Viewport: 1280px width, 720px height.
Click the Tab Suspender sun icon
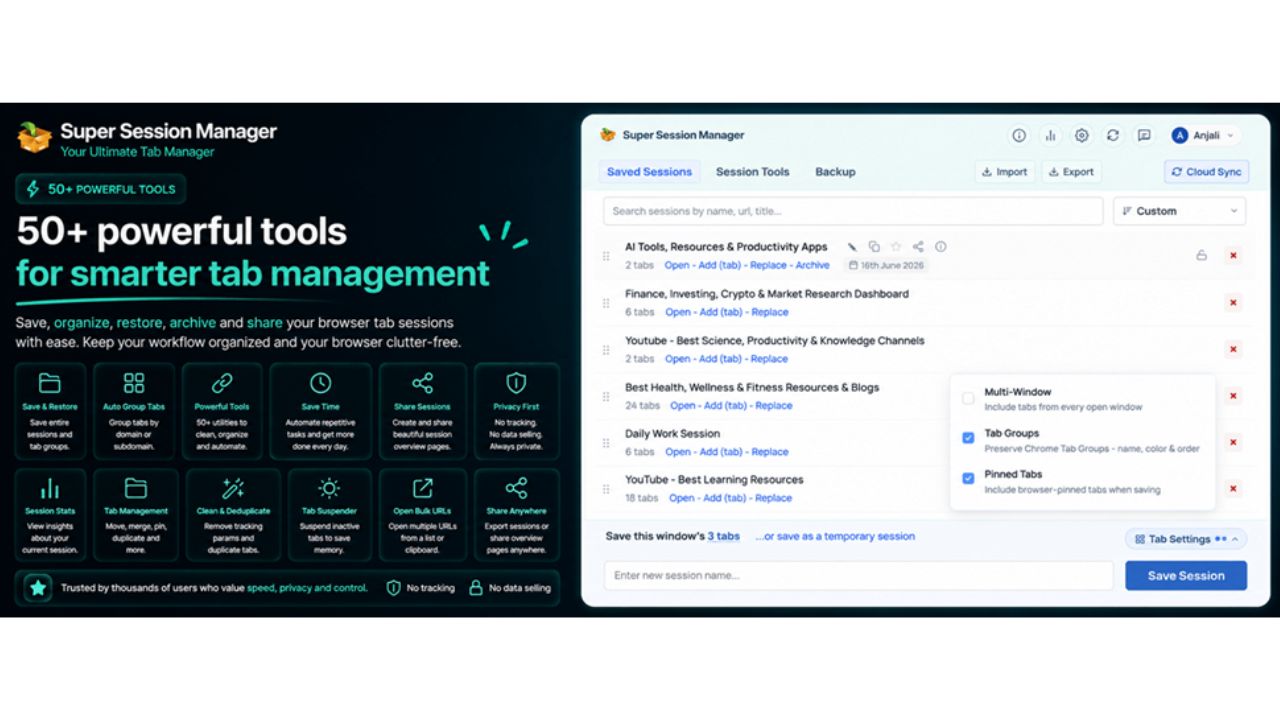tap(328, 488)
